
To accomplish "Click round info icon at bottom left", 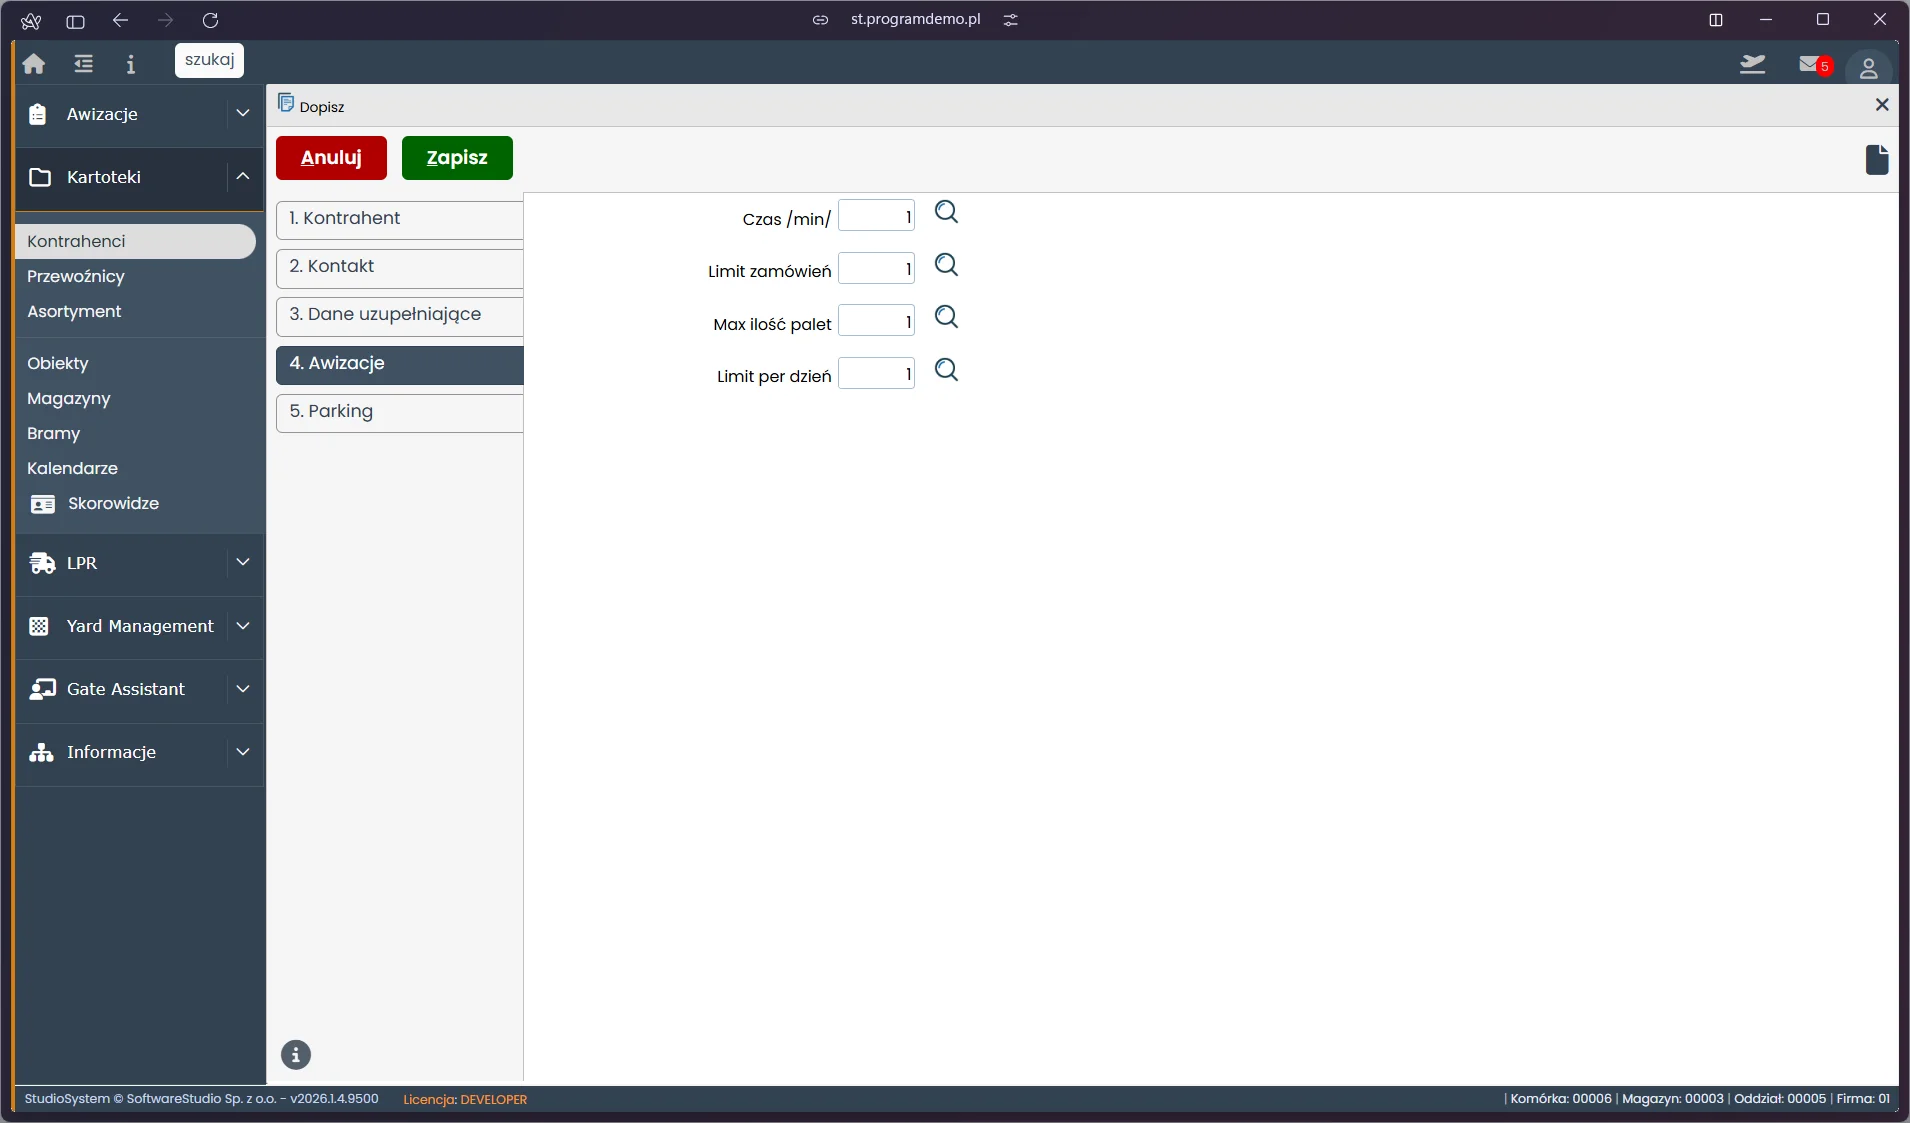I will coord(296,1055).
